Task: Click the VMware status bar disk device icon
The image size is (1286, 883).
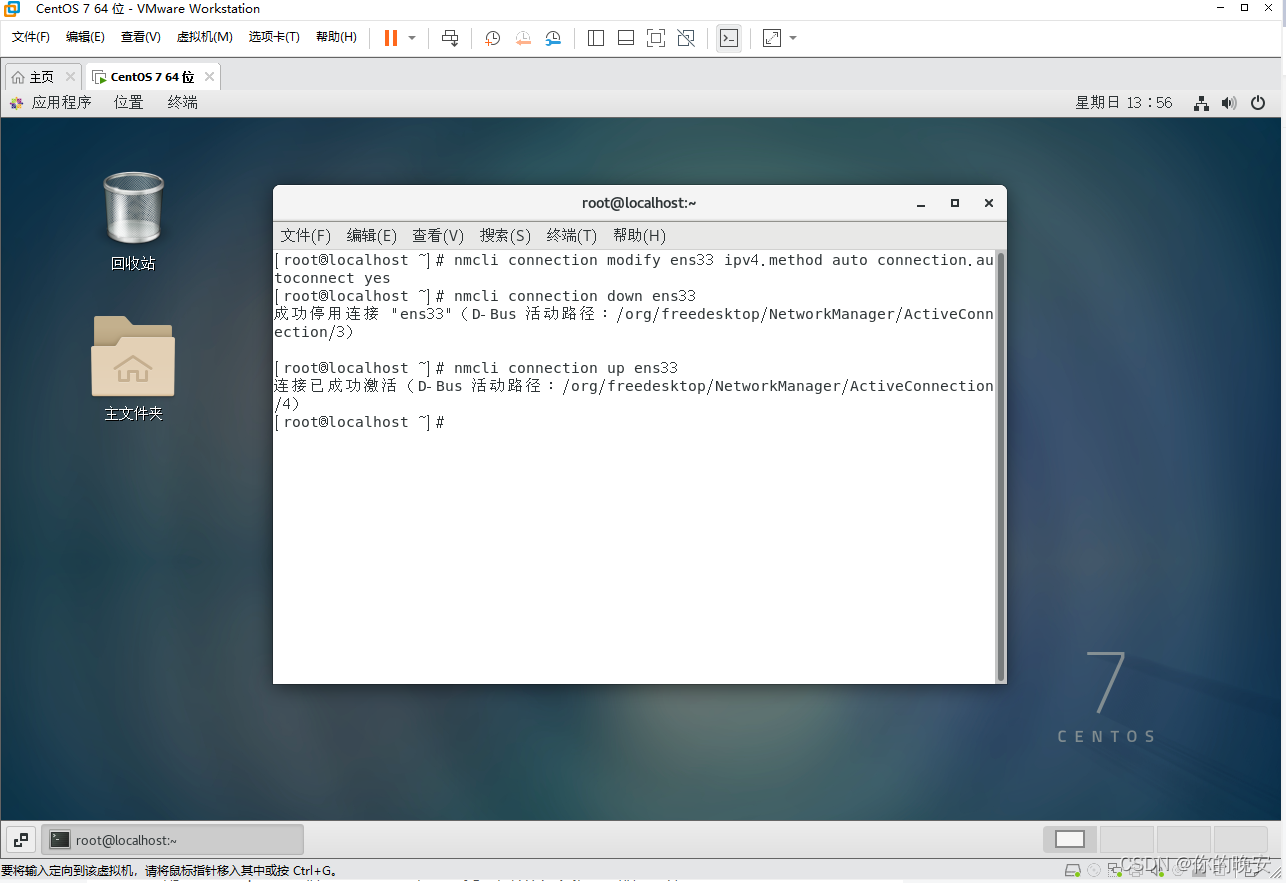Action: (1072, 870)
